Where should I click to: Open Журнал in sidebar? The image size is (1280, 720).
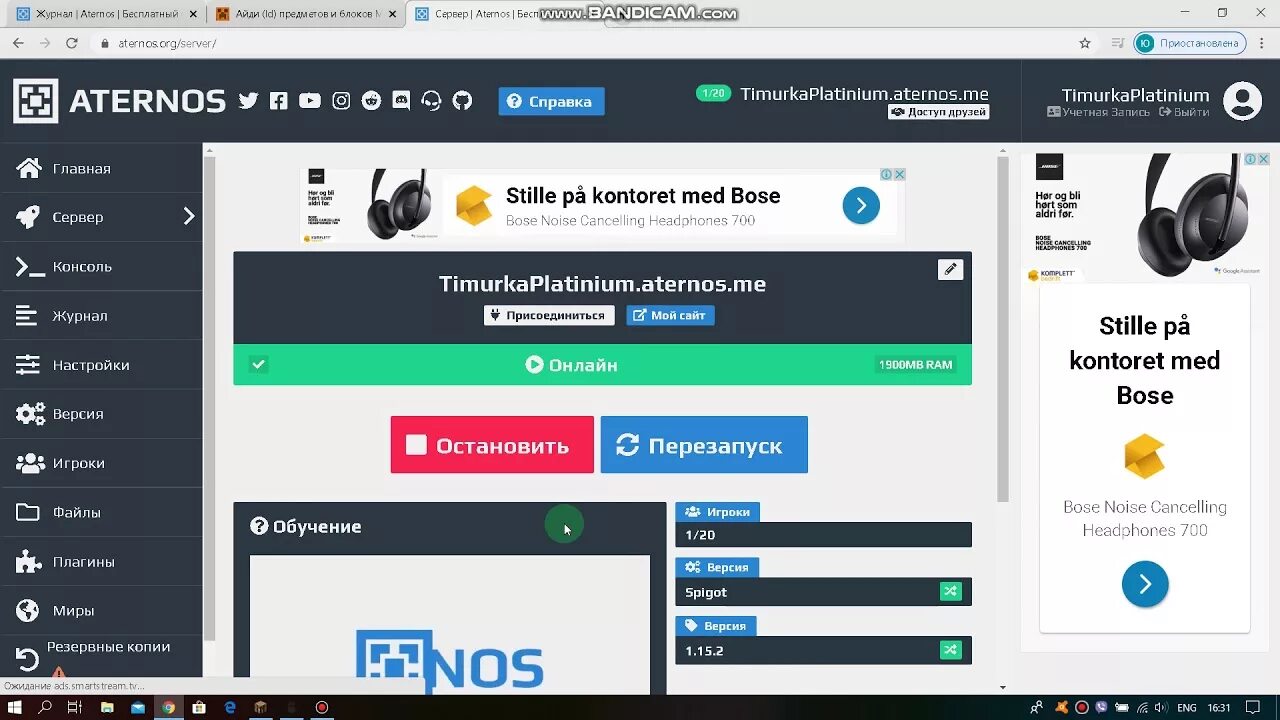(101, 316)
